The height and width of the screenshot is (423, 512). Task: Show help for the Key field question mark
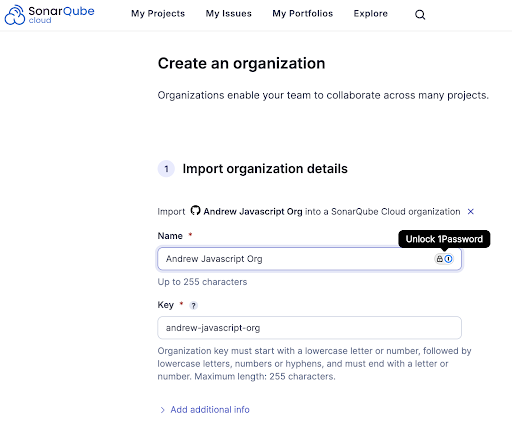click(193, 305)
